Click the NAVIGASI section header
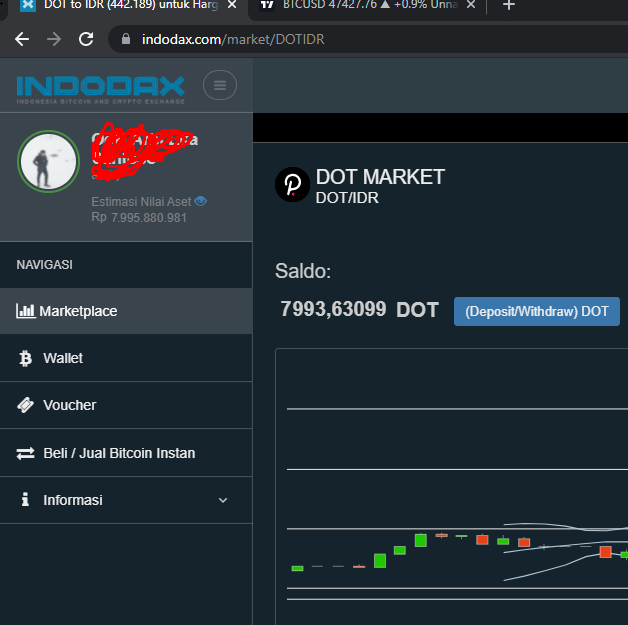Viewport: 628px width, 625px height. click(x=44, y=265)
